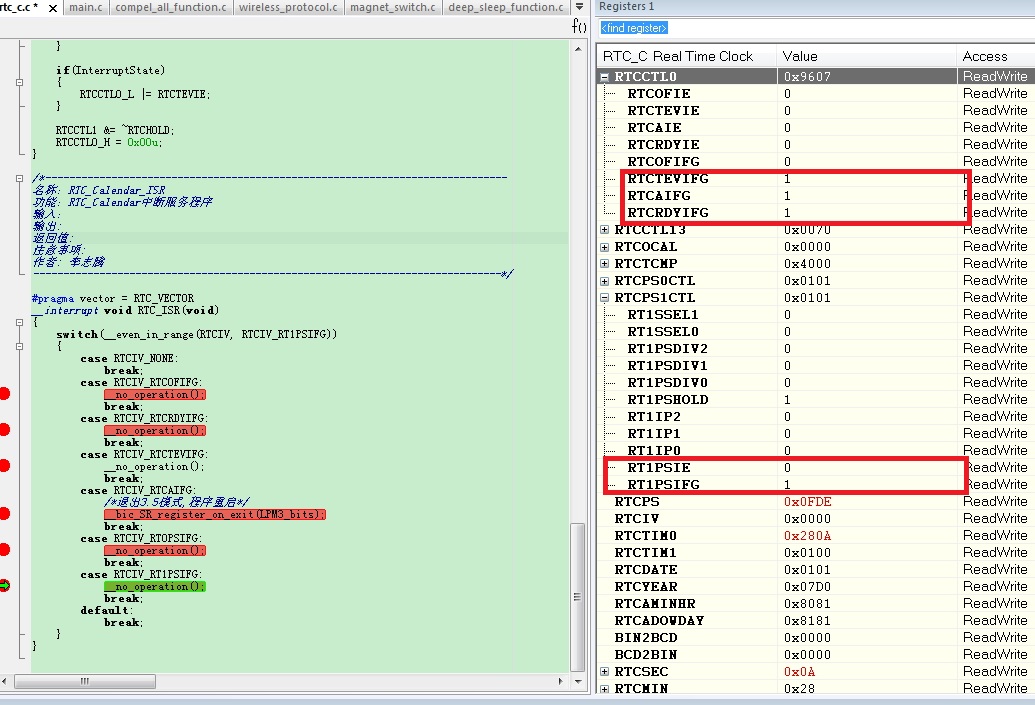Expand the RTCCTL13 register group
This screenshot has height=705, width=1035.
point(604,230)
